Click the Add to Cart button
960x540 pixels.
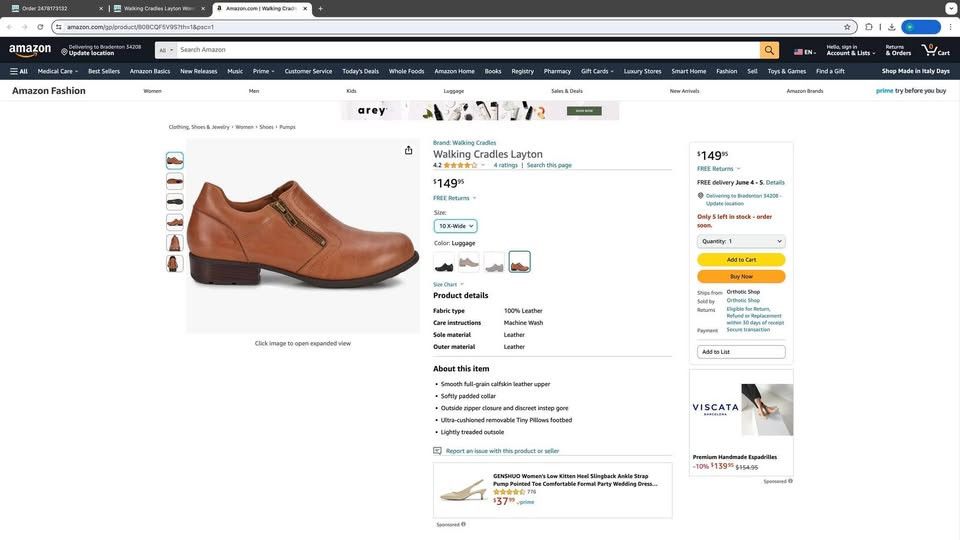(741, 260)
